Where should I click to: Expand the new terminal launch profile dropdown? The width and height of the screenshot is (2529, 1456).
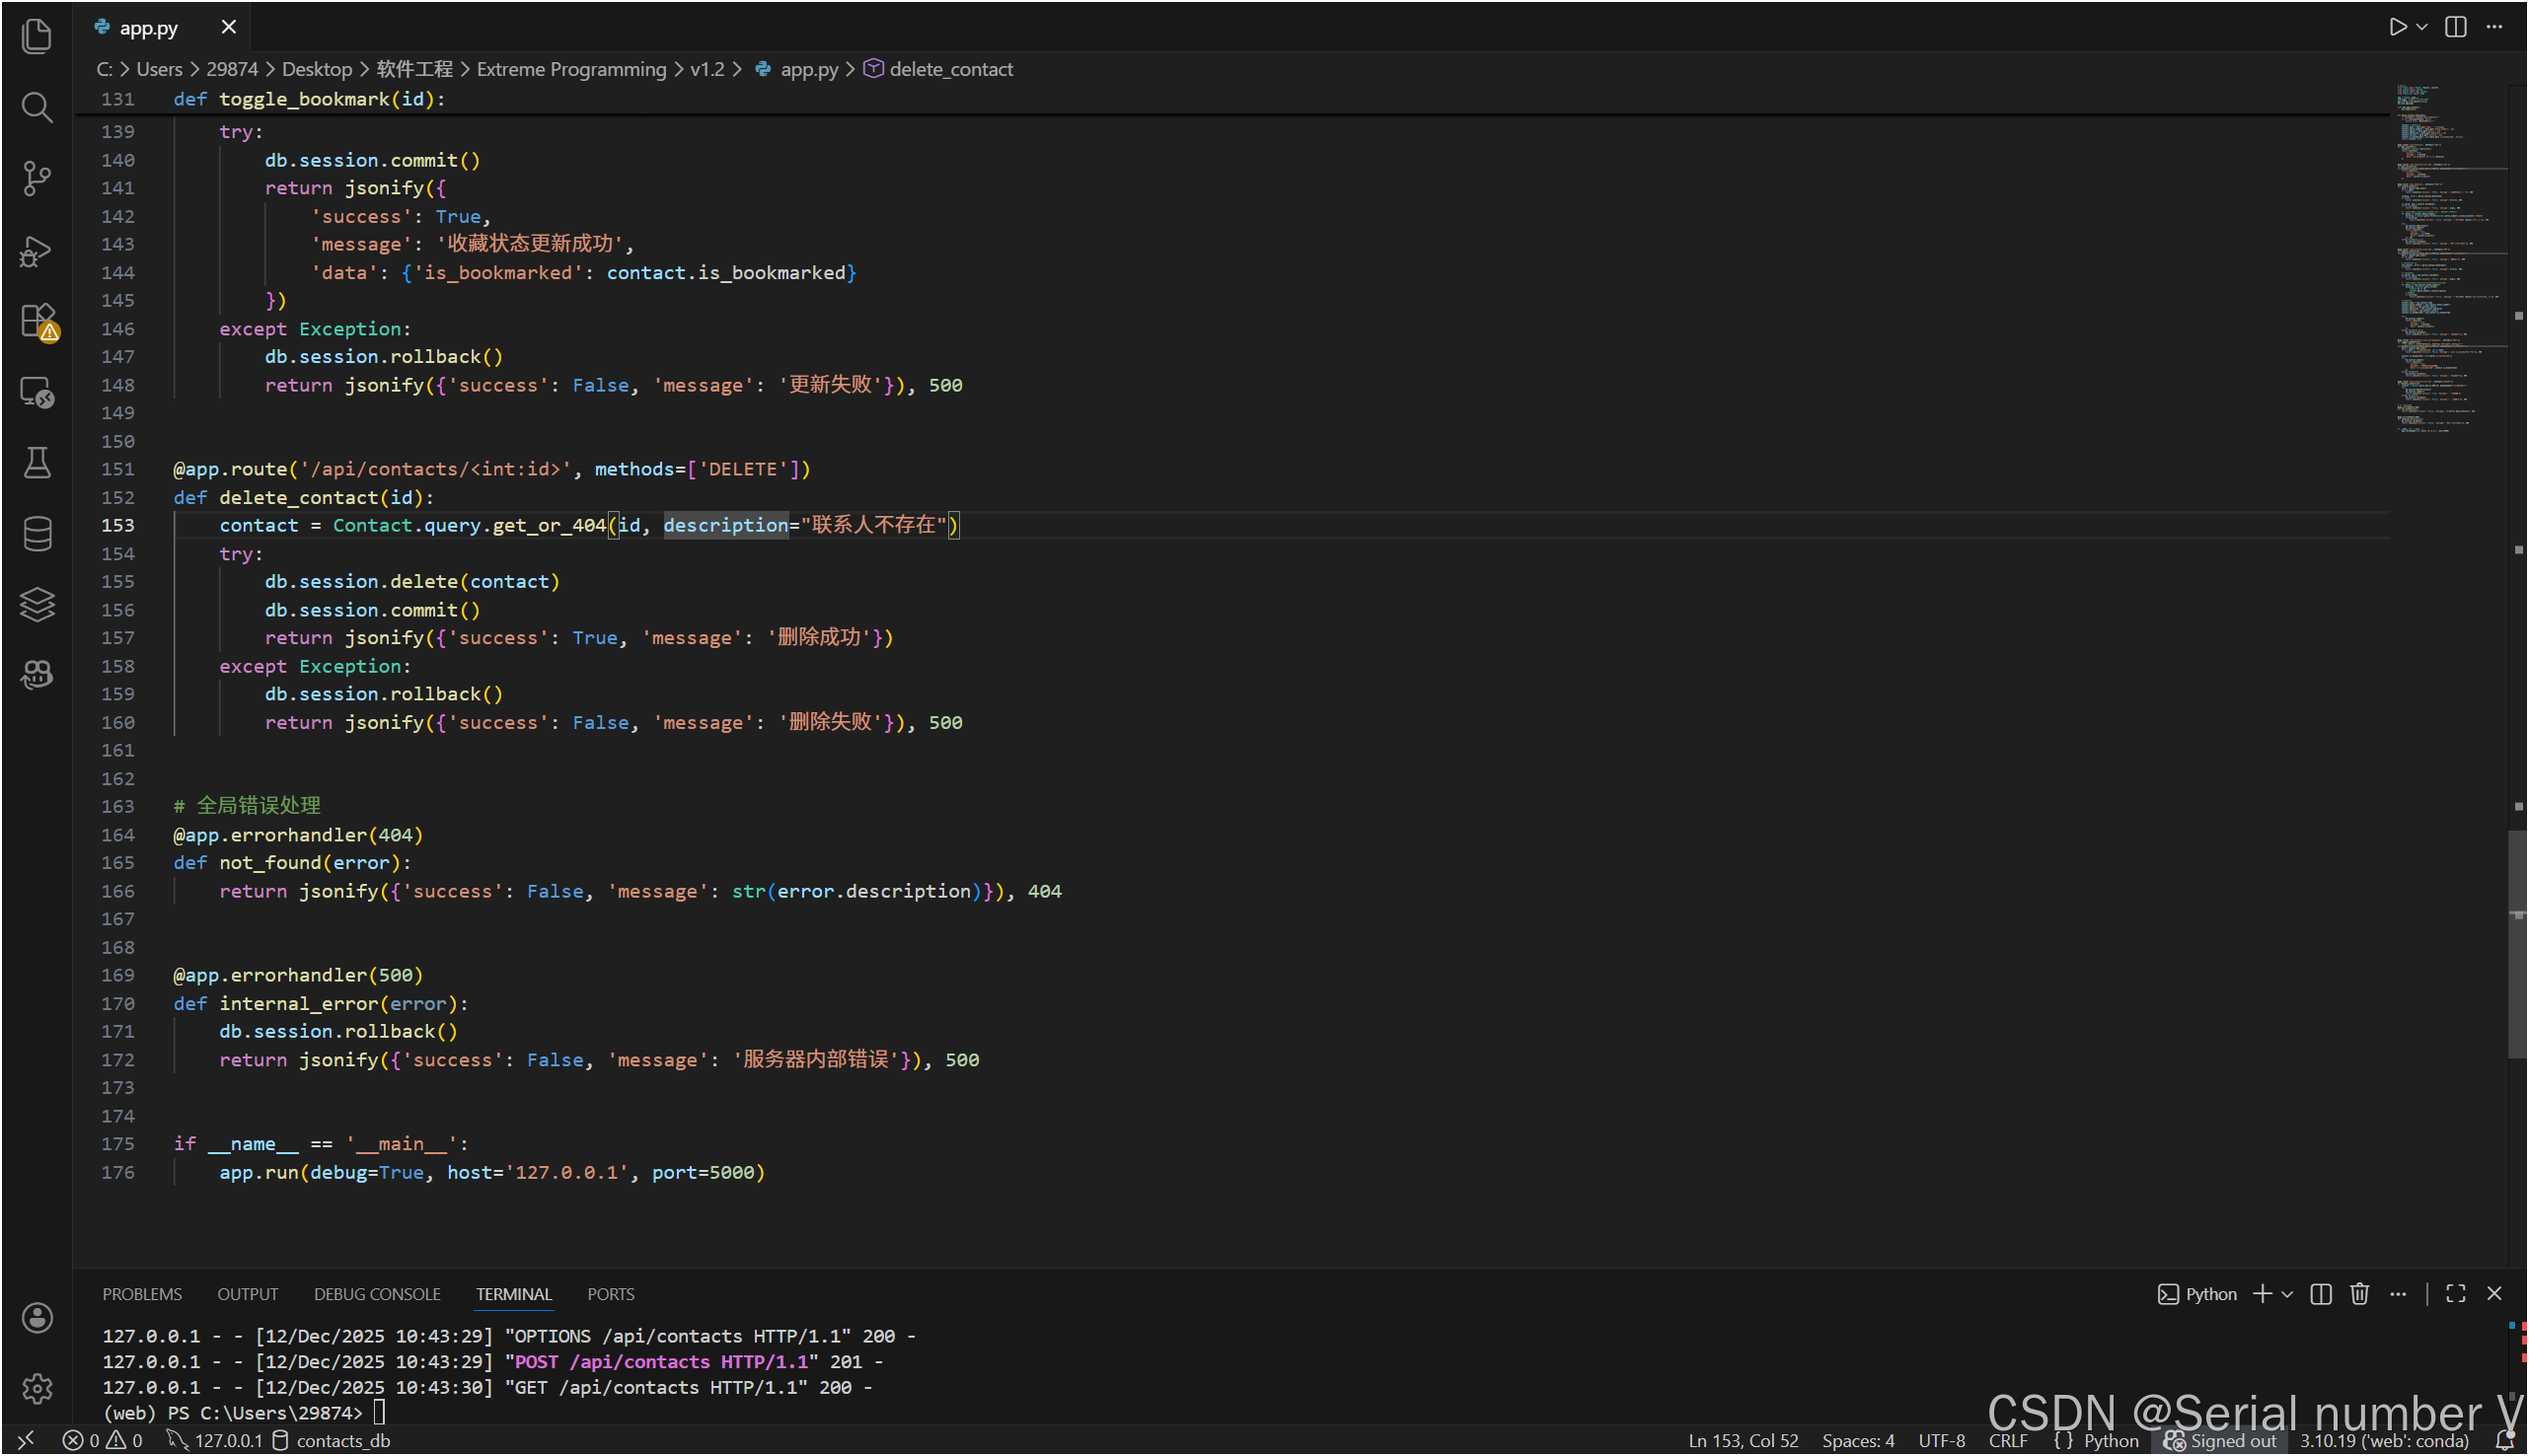(2287, 1294)
